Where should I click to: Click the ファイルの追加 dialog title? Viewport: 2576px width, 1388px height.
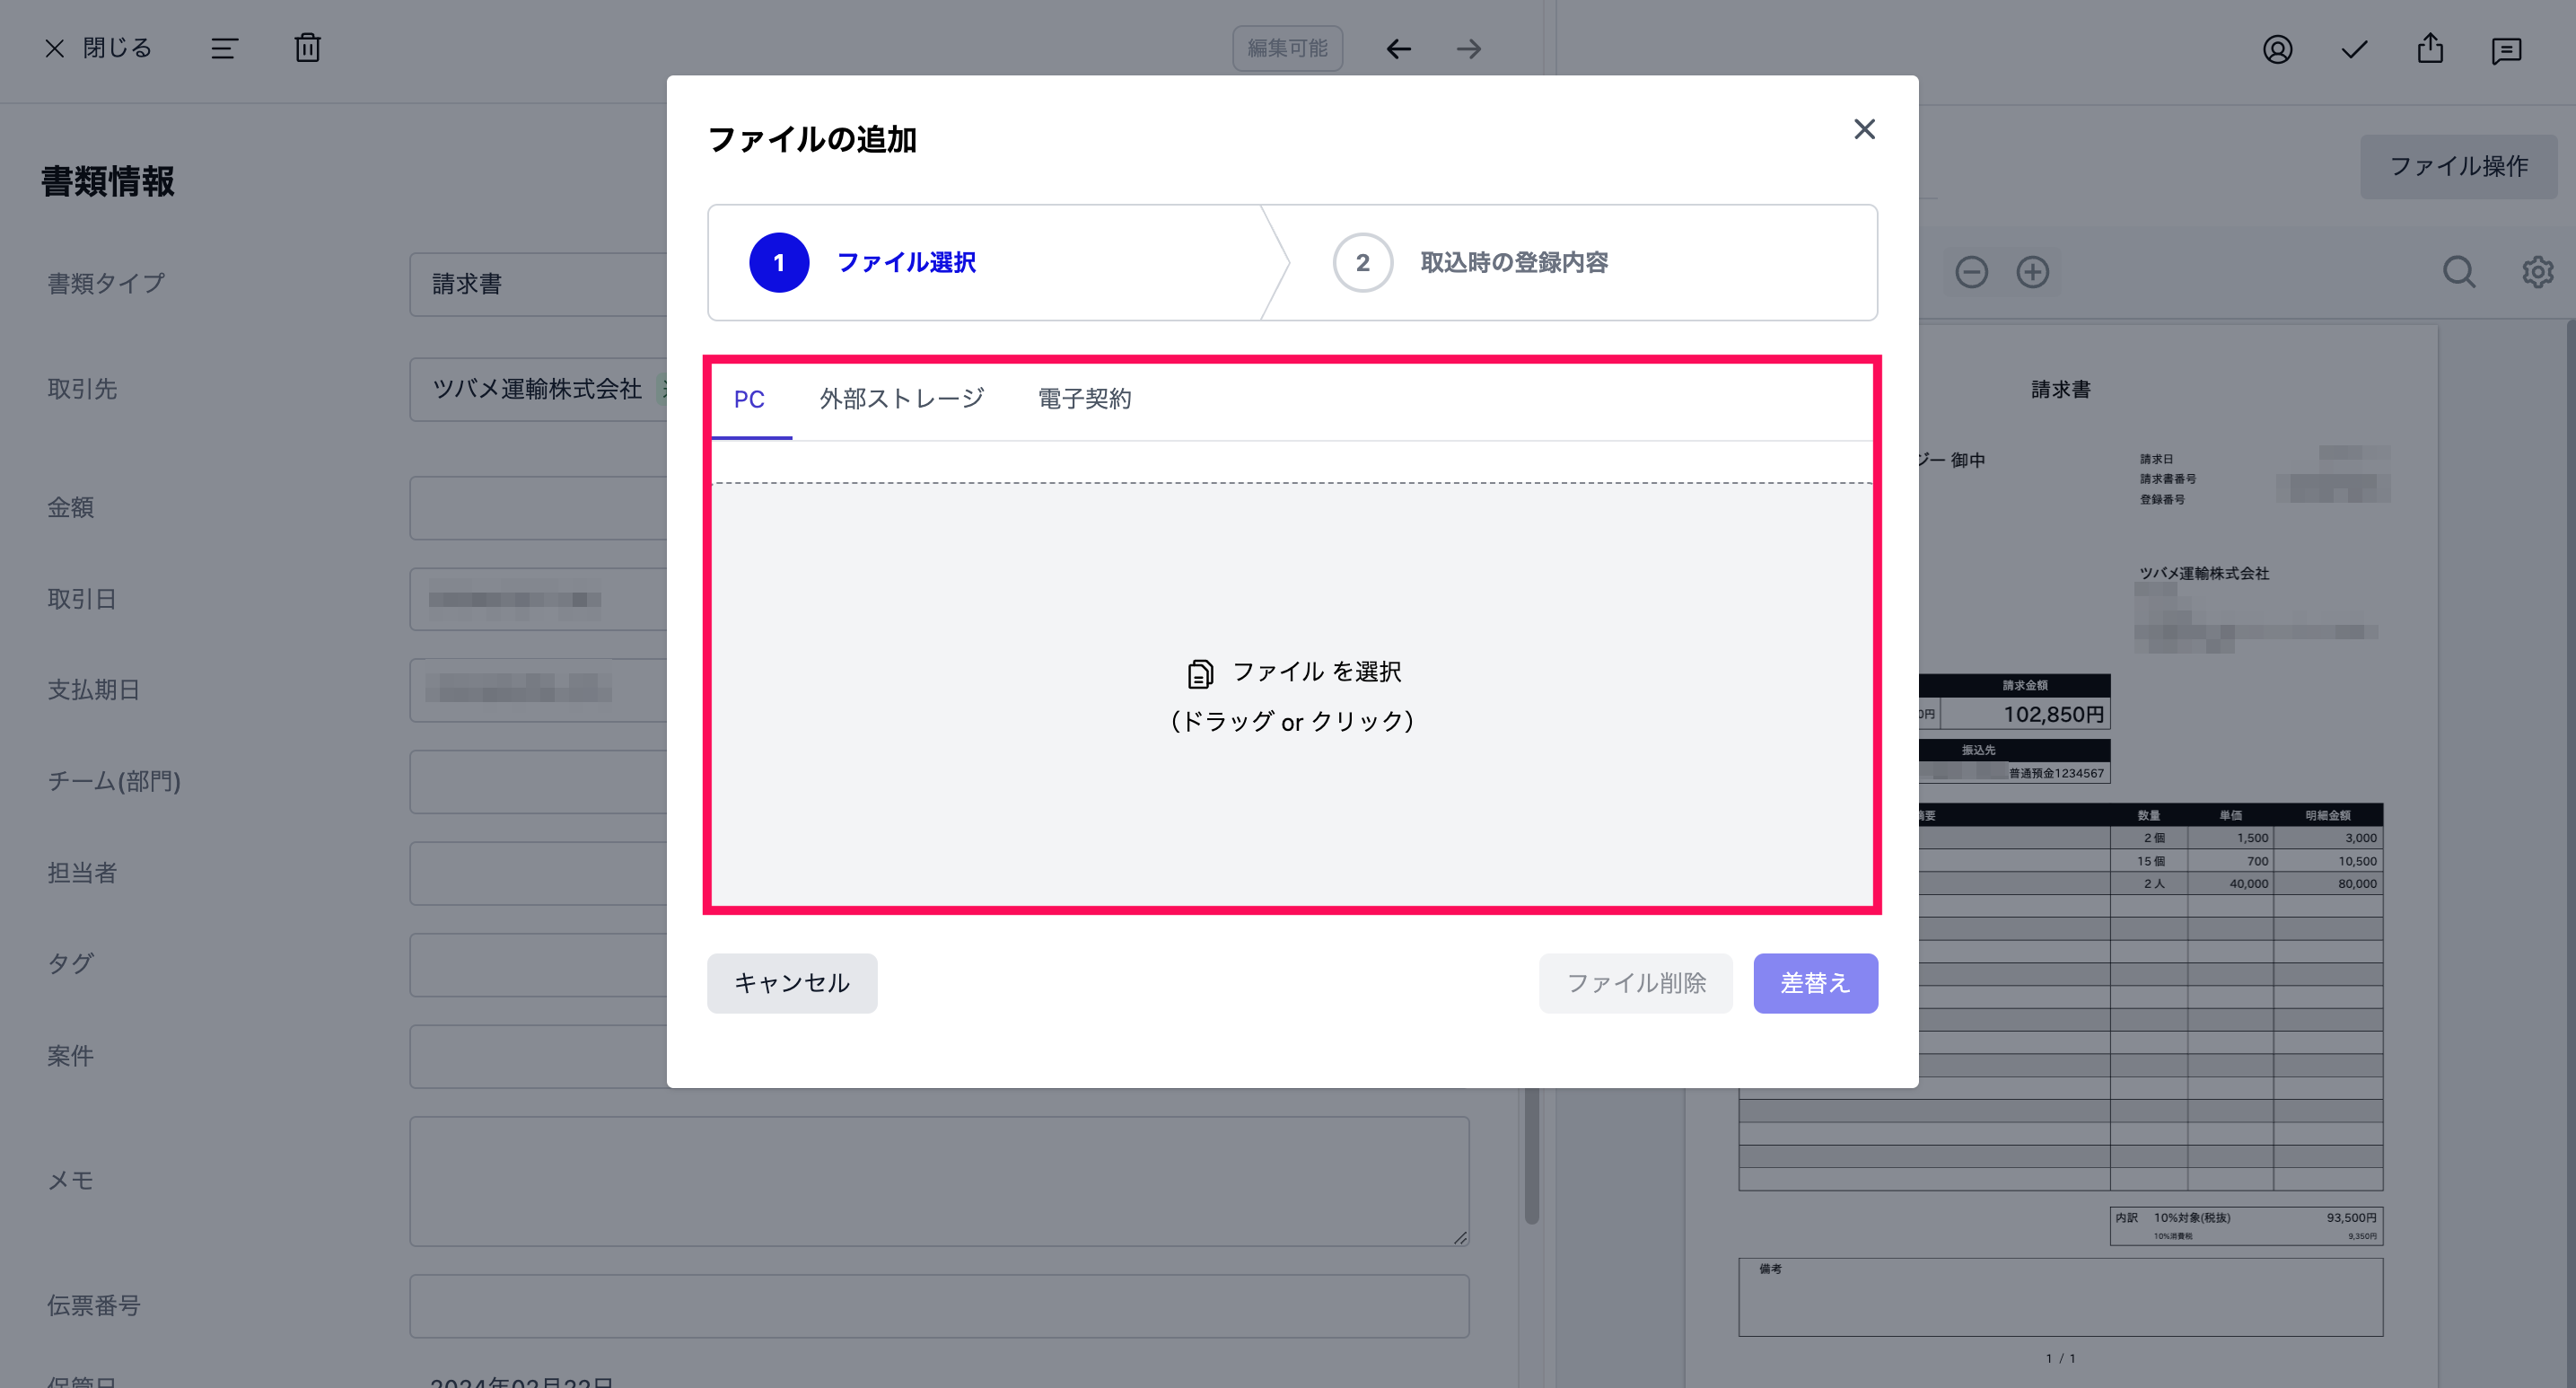[812, 139]
